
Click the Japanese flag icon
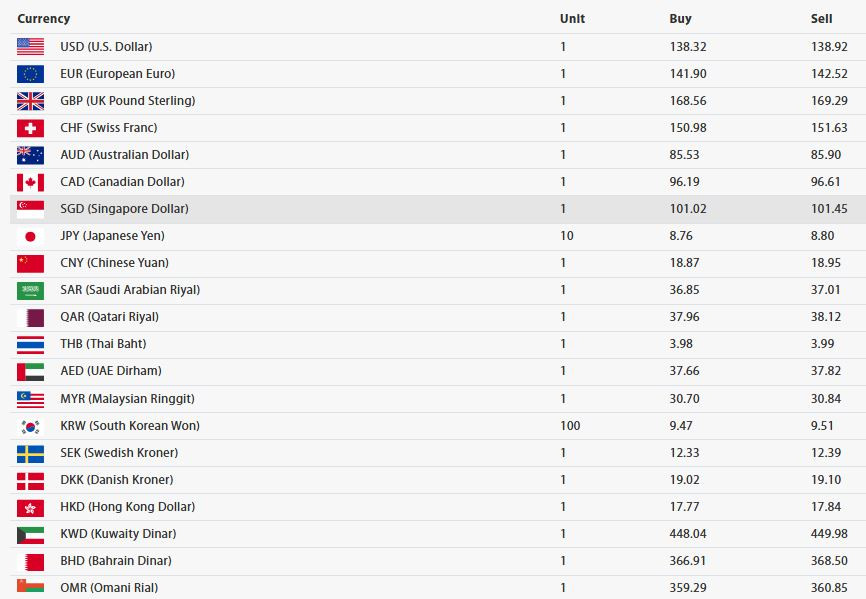(x=30, y=236)
